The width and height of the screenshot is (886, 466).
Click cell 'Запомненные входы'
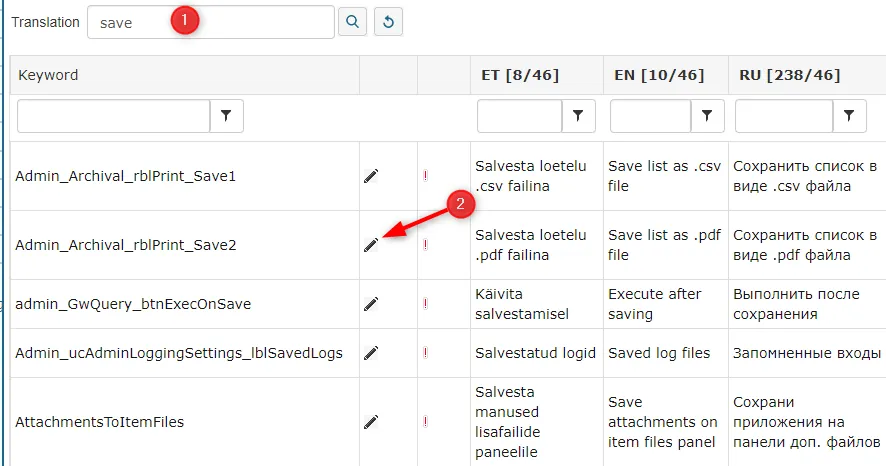pos(807,353)
